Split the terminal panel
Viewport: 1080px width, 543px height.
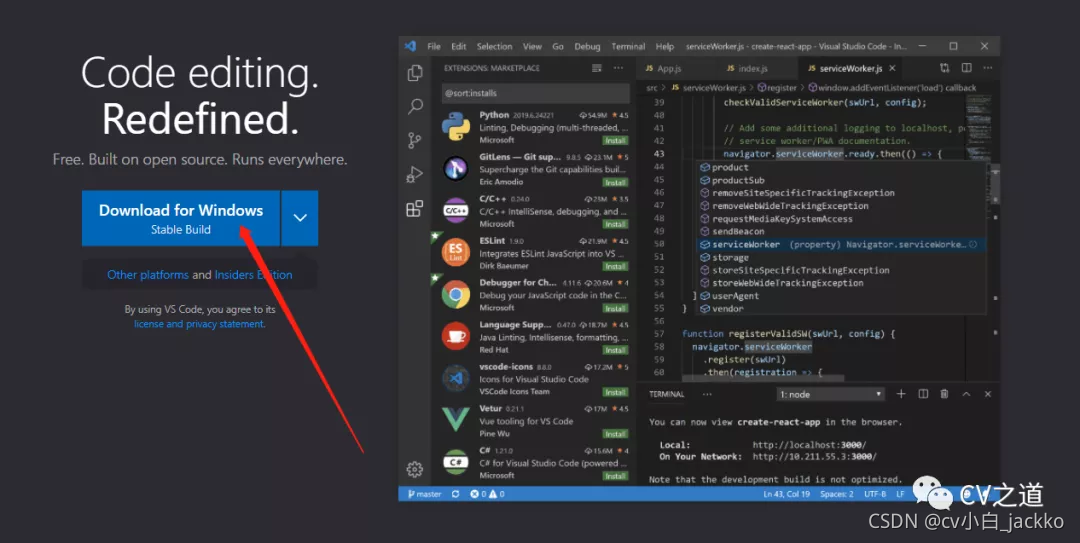(x=923, y=393)
